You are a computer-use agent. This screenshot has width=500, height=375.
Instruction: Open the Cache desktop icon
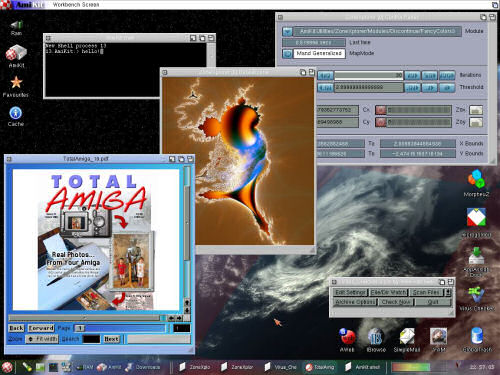click(16, 113)
